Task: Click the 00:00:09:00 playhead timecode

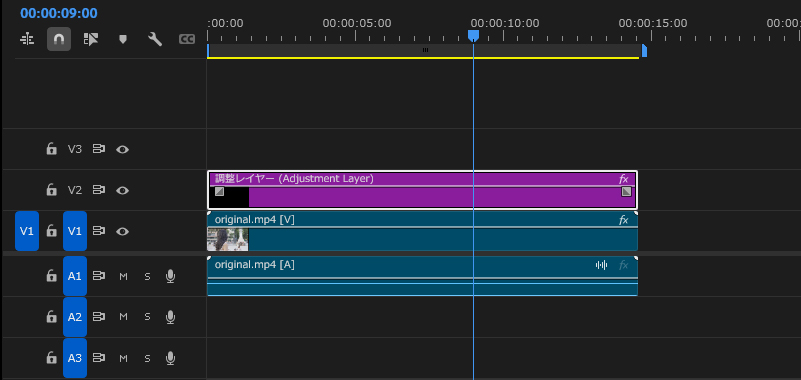Action: click(59, 13)
